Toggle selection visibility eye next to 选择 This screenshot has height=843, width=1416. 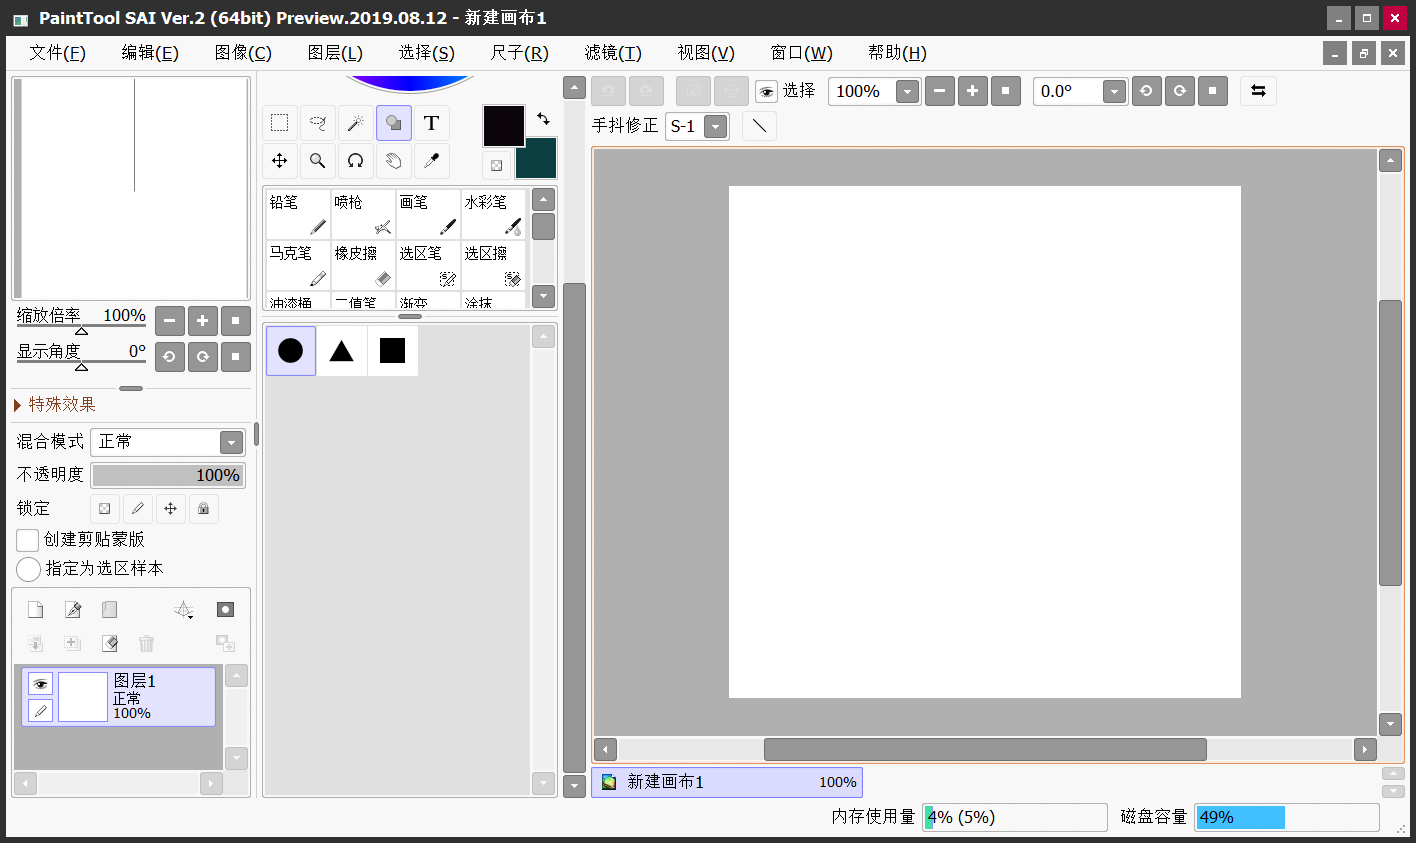pyautogui.click(x=767, y=92)
